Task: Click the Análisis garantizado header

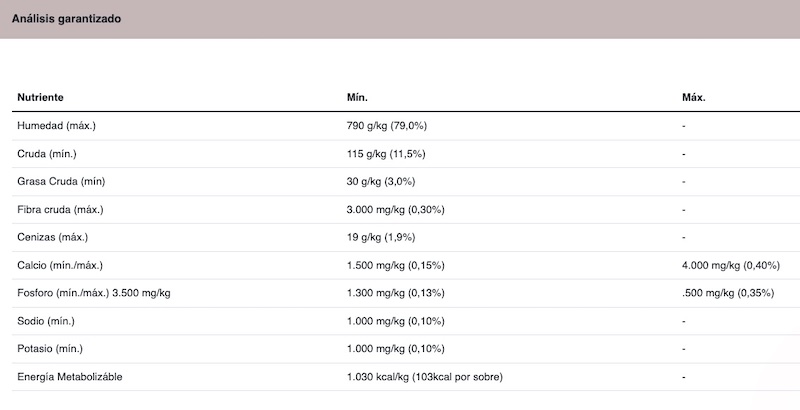Action: (x=66, y=19)
